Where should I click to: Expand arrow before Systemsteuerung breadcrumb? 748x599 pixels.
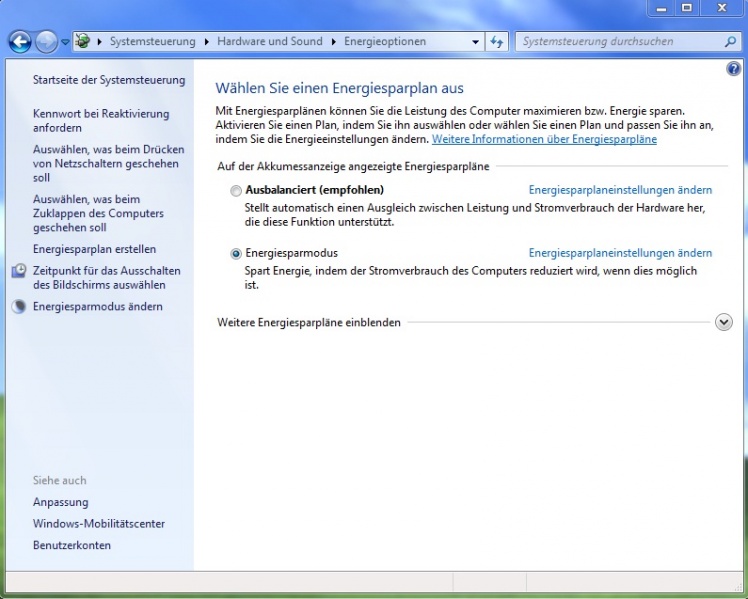click(99, 41)
